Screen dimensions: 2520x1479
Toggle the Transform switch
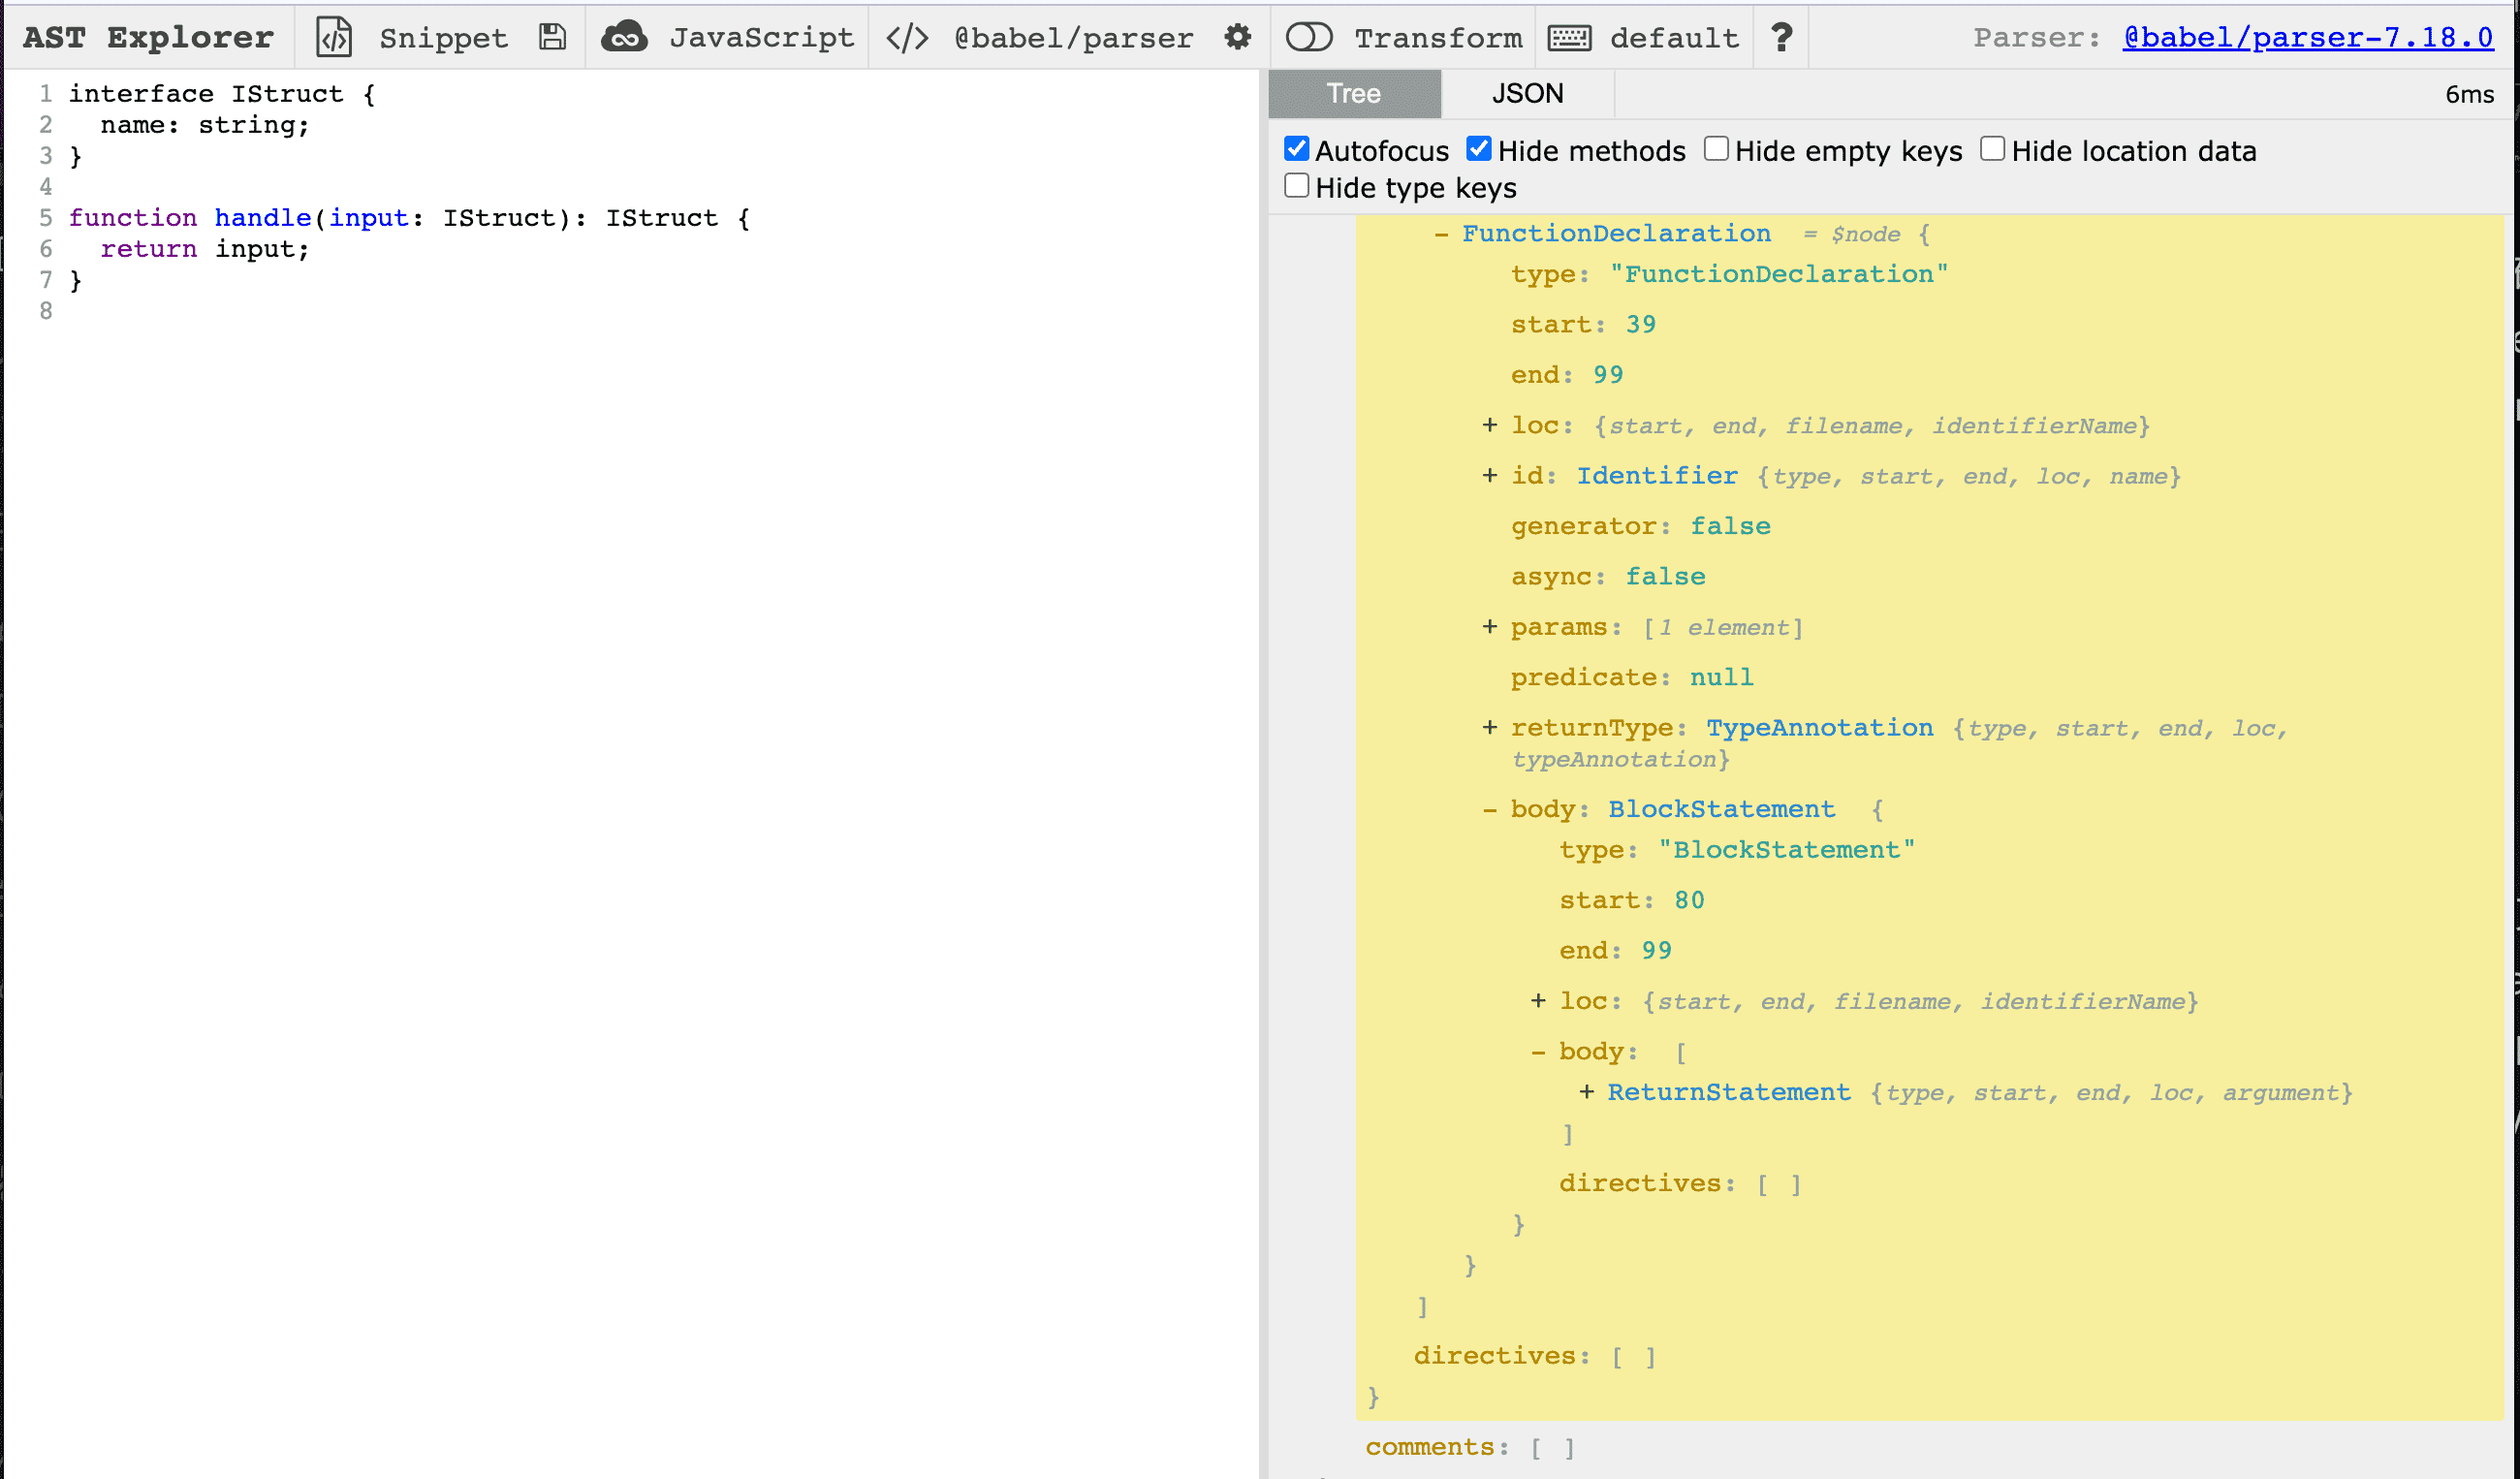tap(1308, 37)
